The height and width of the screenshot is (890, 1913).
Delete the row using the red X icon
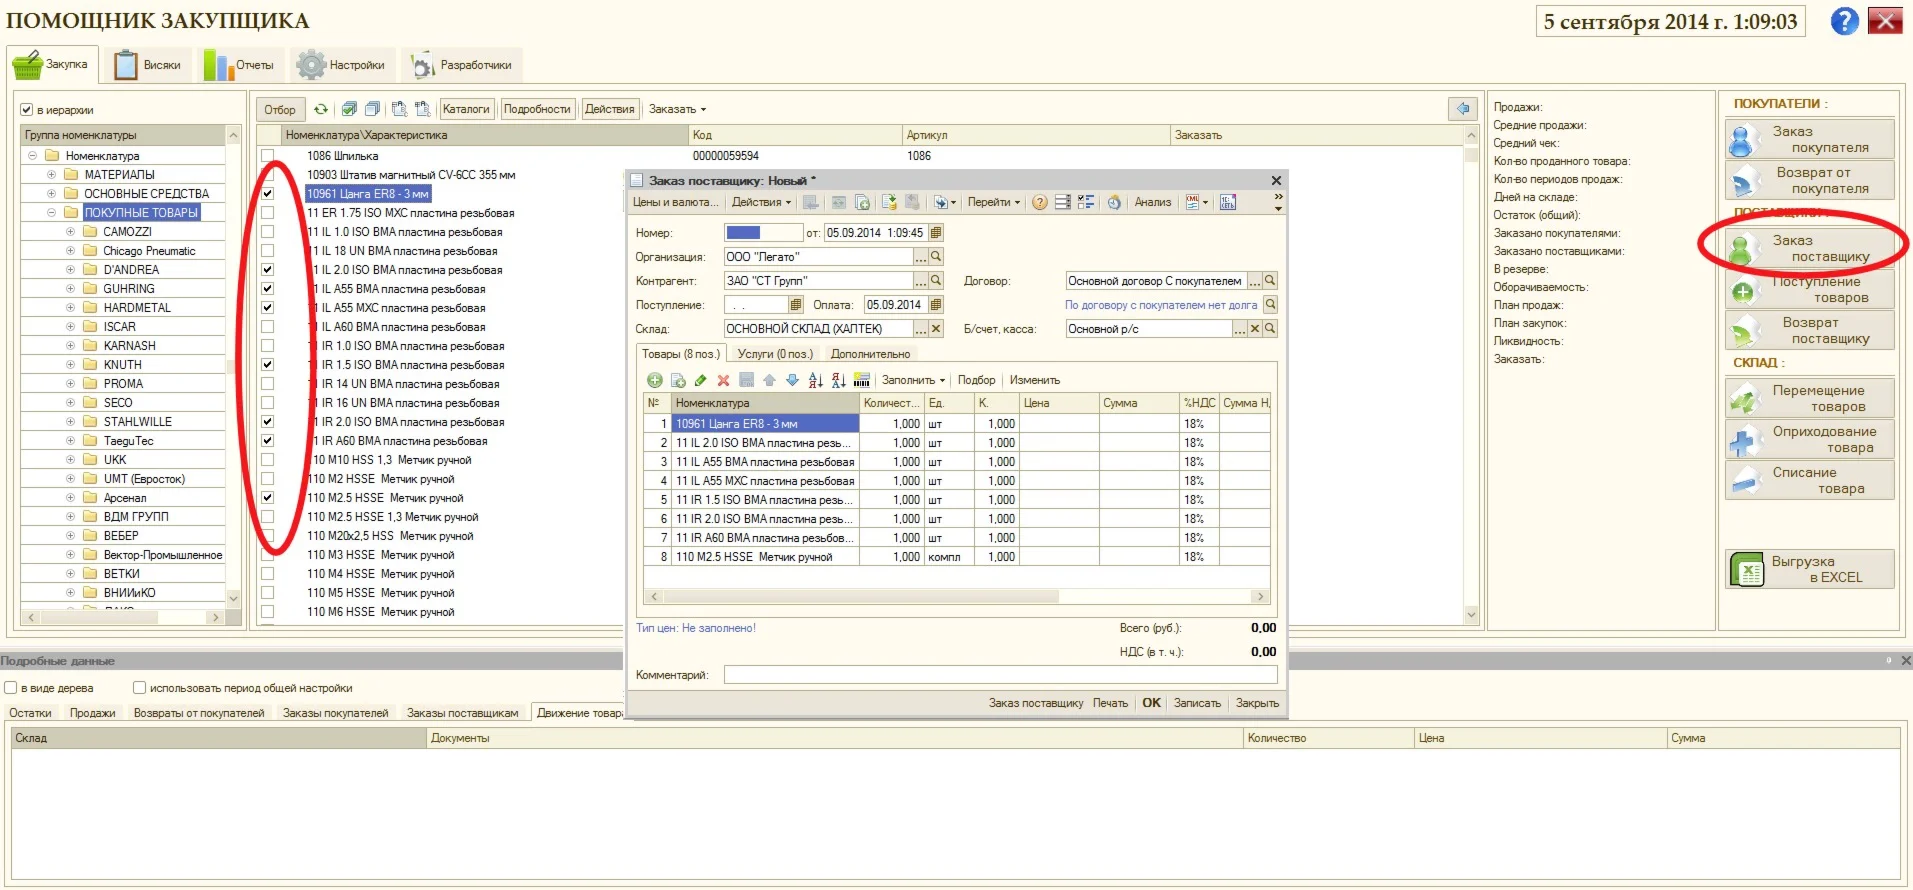(x=723, y=380)
